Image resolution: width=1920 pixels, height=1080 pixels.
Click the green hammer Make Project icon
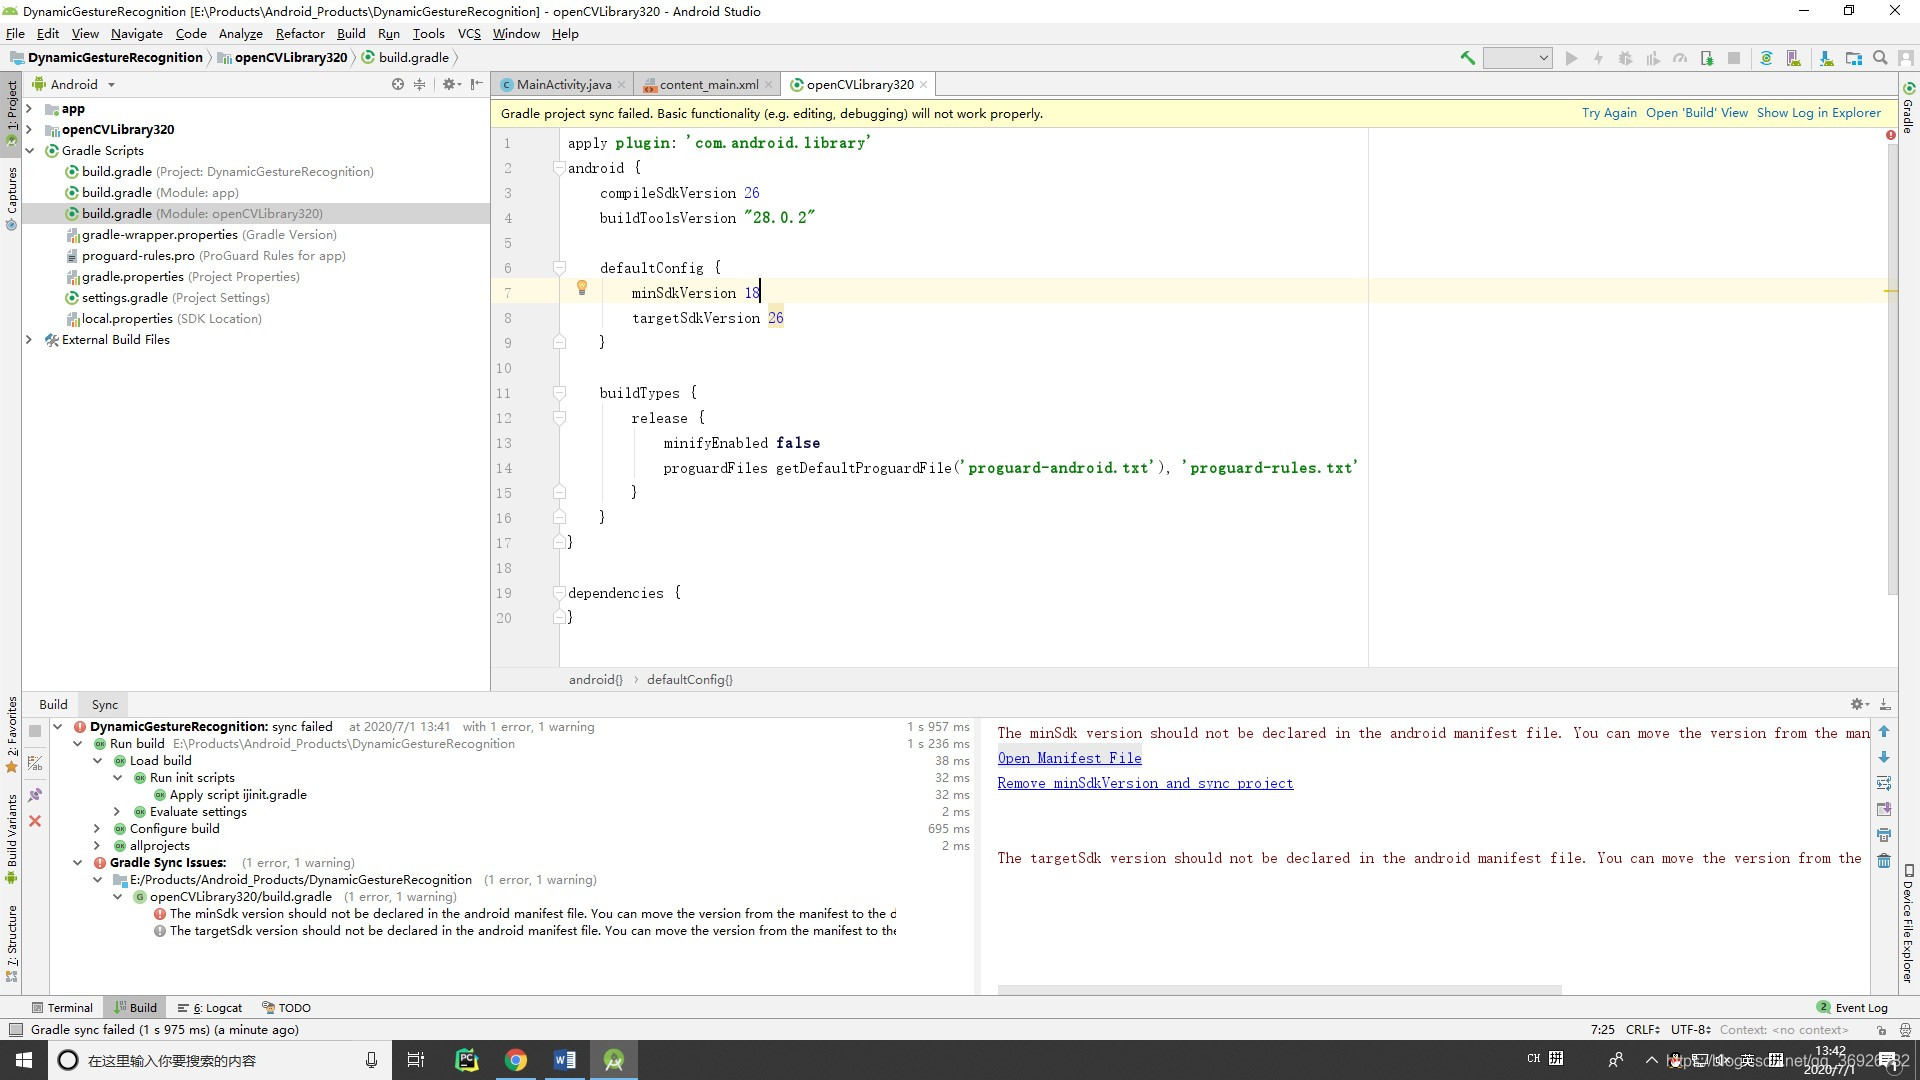pos(1467,58)
